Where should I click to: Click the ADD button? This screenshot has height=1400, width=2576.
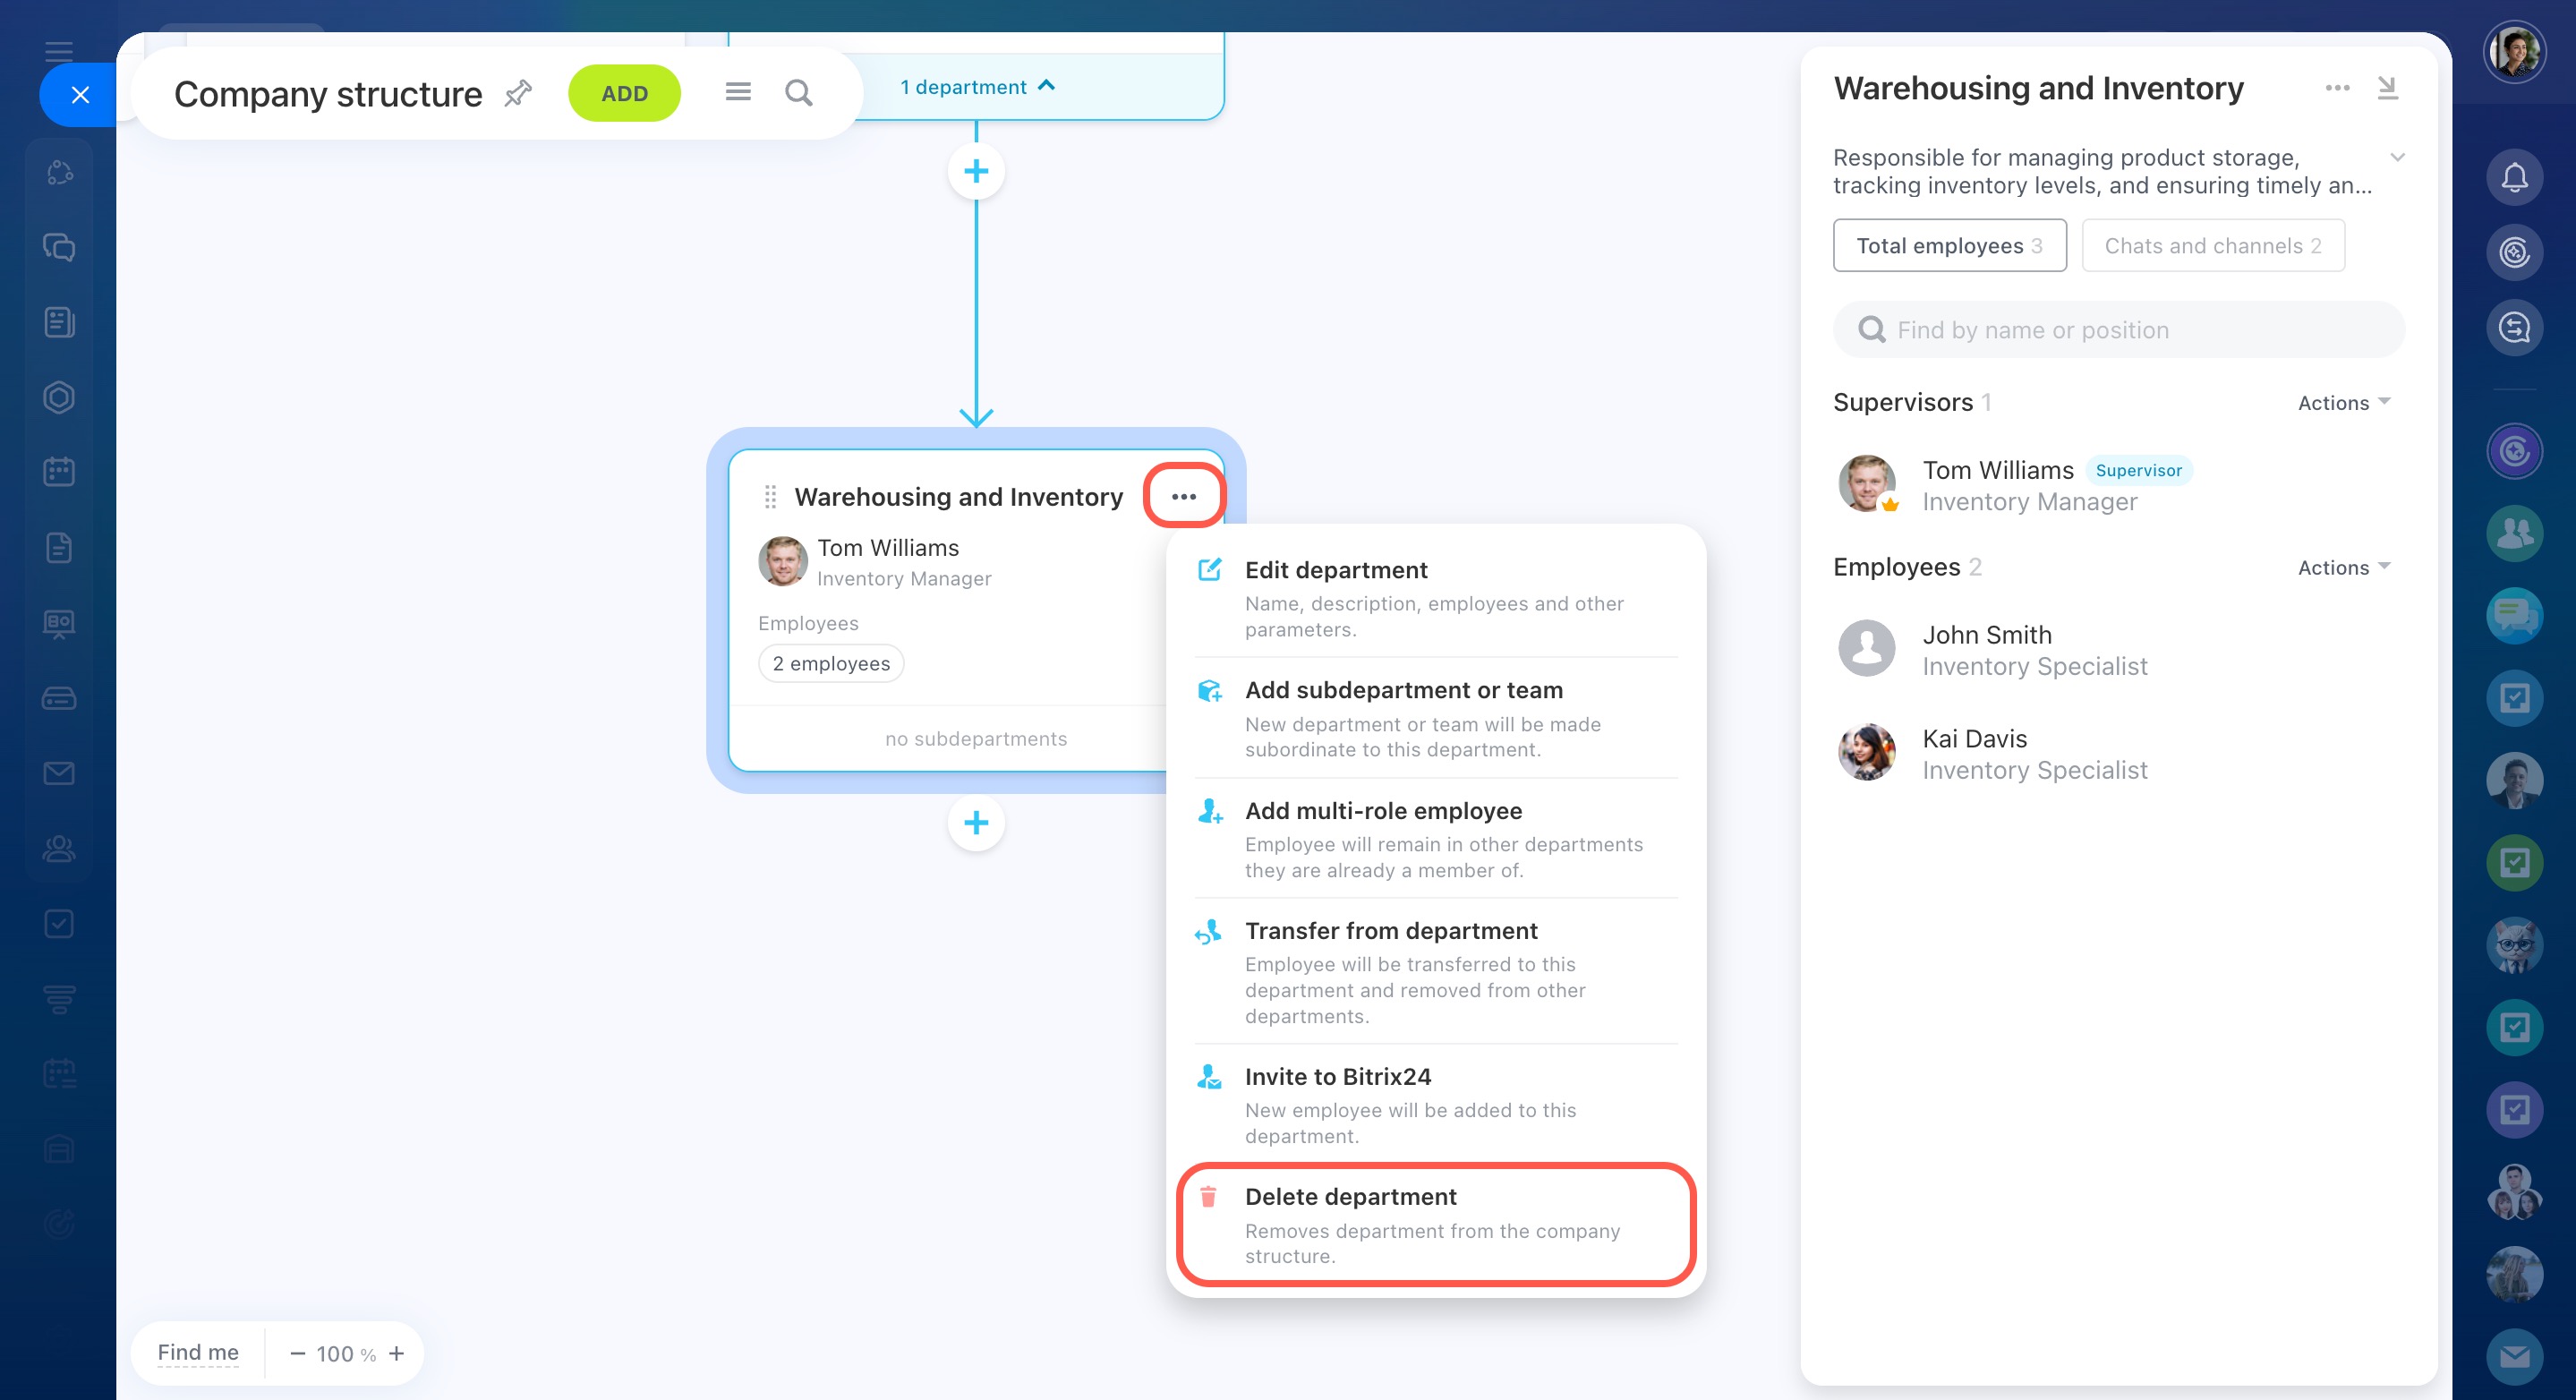[624, 93]
